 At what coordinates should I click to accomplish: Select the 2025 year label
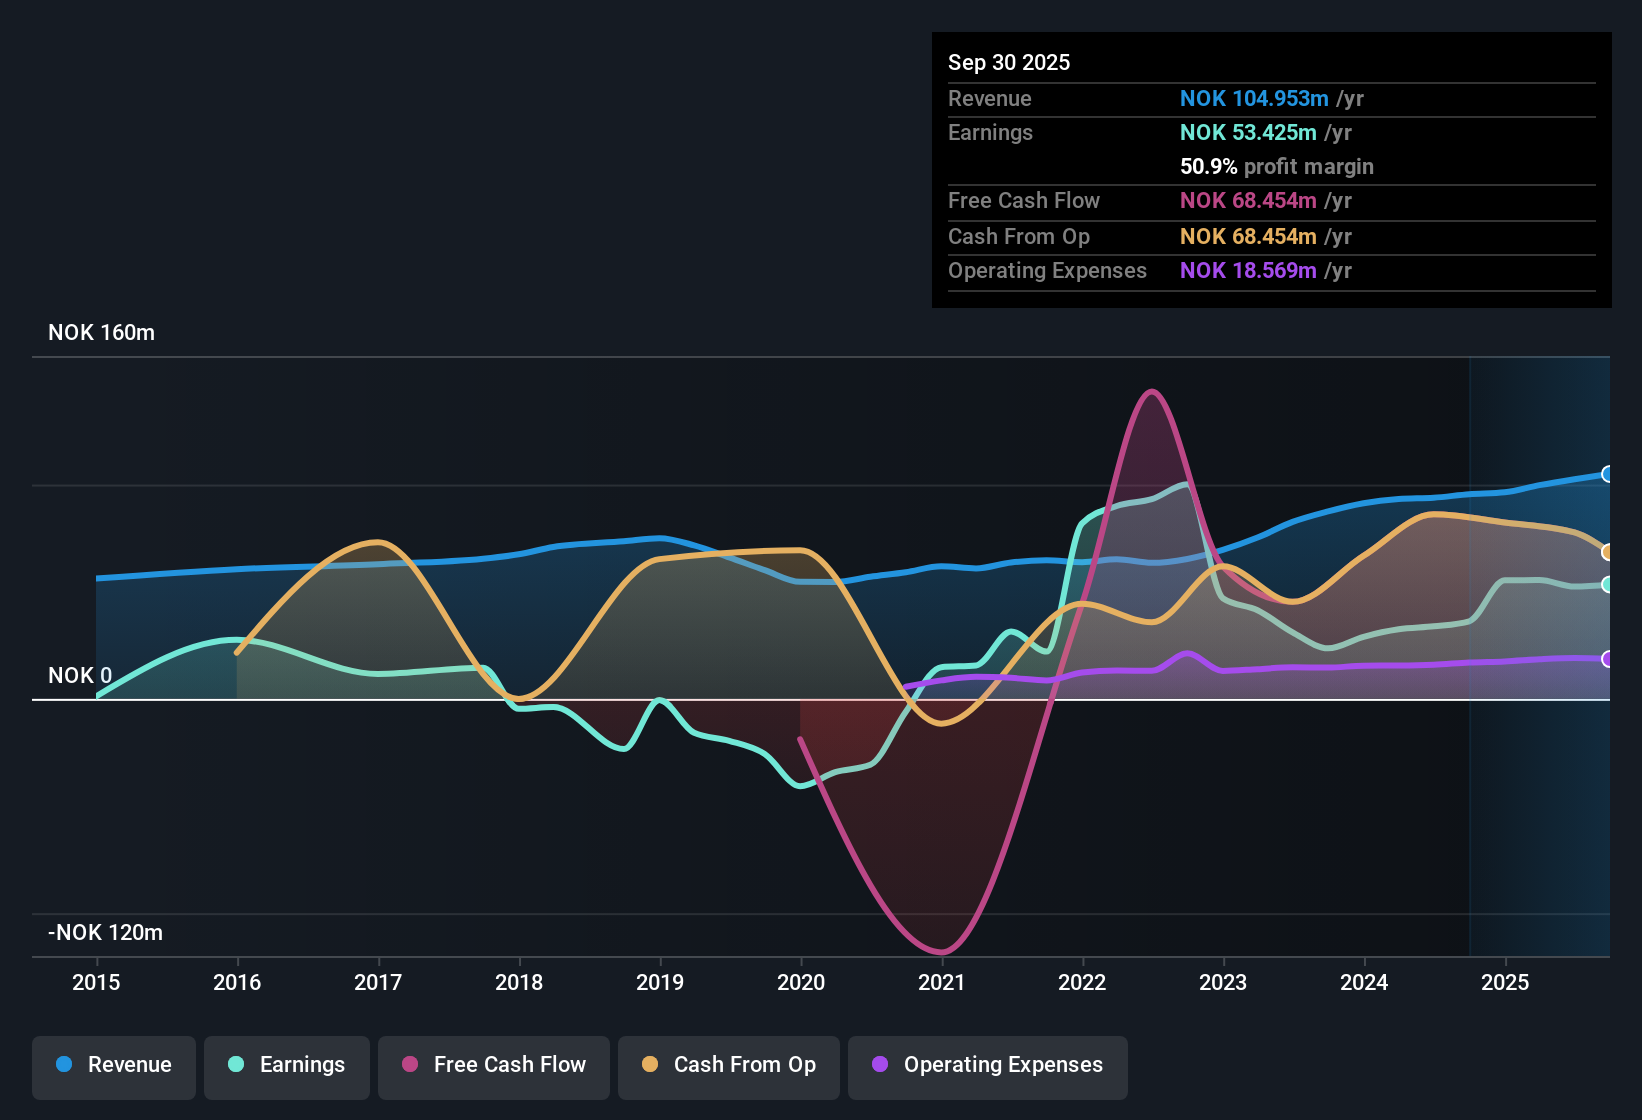tap(1506, 983)
